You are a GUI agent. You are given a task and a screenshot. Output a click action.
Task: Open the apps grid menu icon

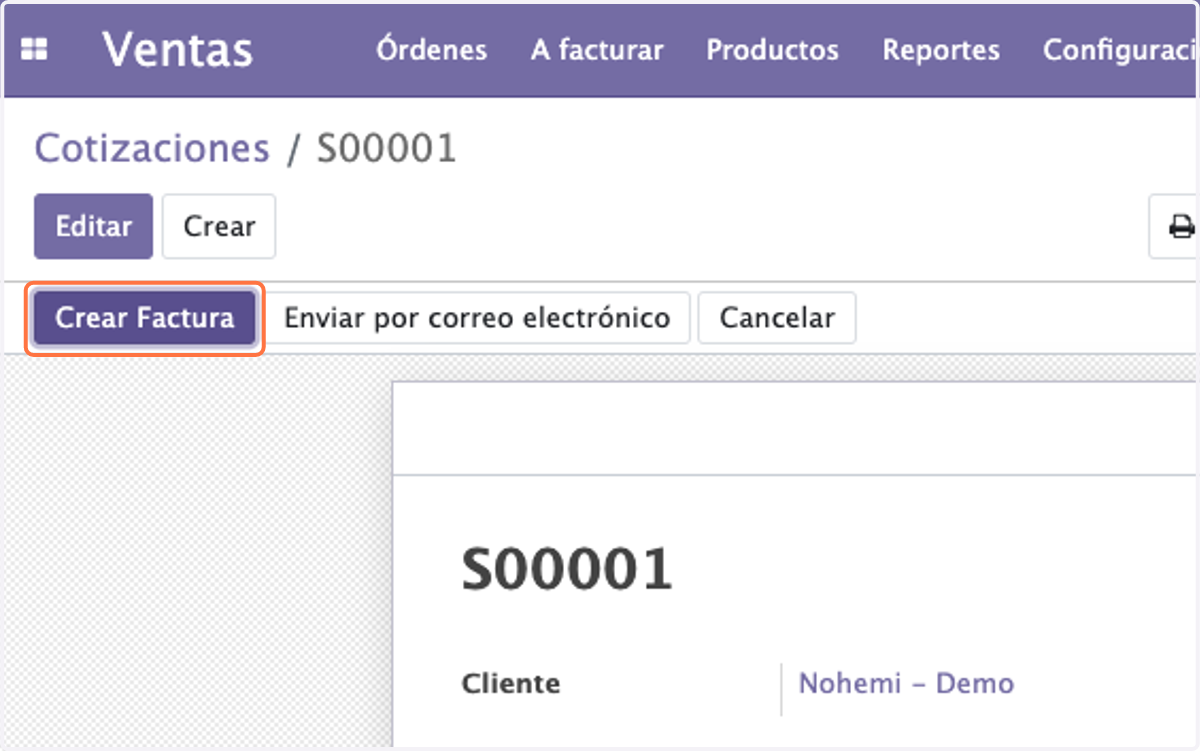(x=34, y=50)
